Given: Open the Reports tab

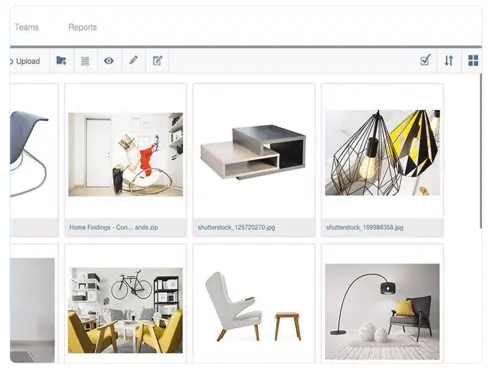Looking at the screenshot, I should (x=82, y=27).
